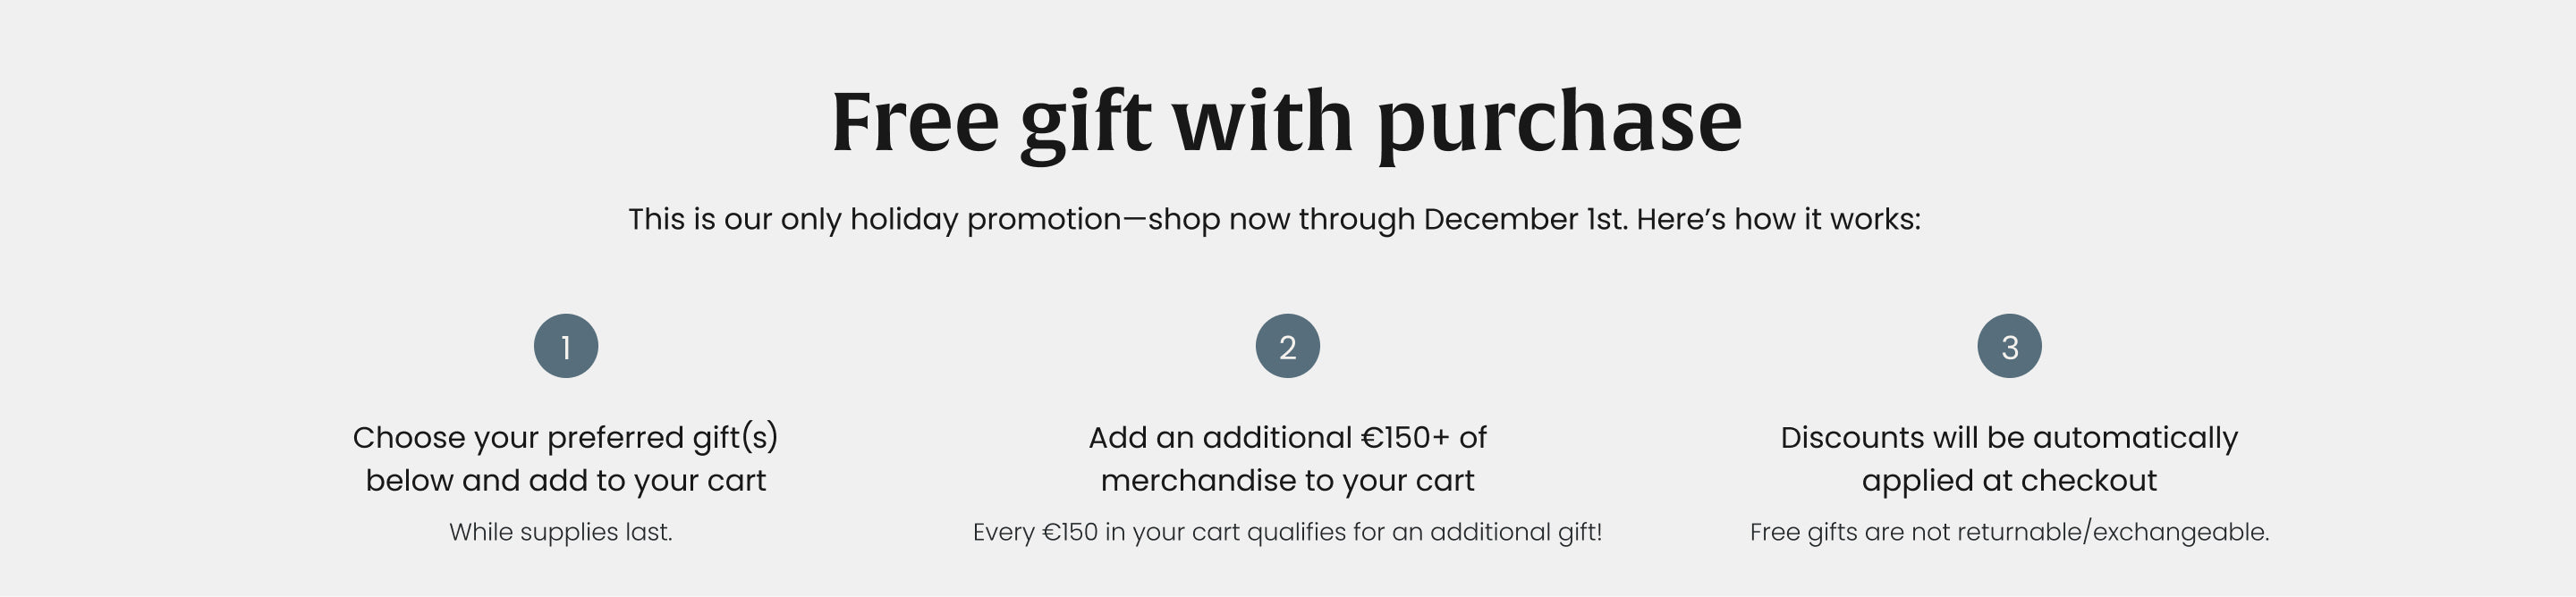Image resolution: width=2576 pixels, height=597 pixels.
Task: Click the step 2 number circle icon
Action: coord(1287,346)
